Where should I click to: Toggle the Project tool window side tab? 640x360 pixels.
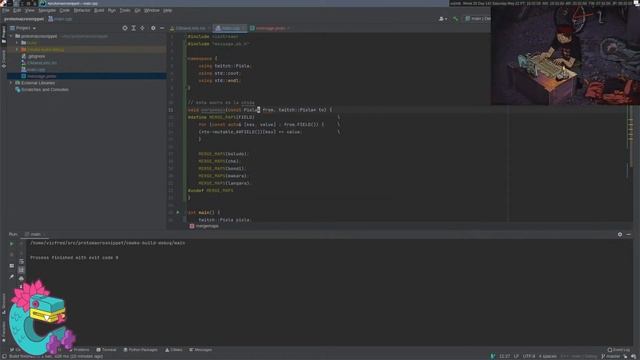coord(4,35)
